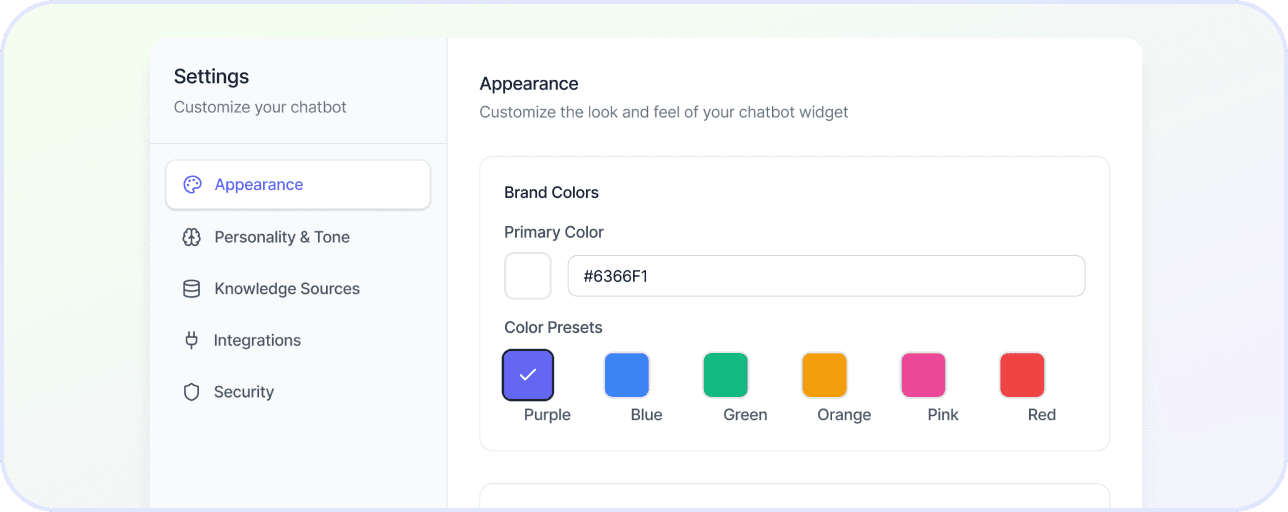Viewport: 1288px width, 512px height.
Task: Click the palette icon beside Appearance
Action: tap(192, 185)
